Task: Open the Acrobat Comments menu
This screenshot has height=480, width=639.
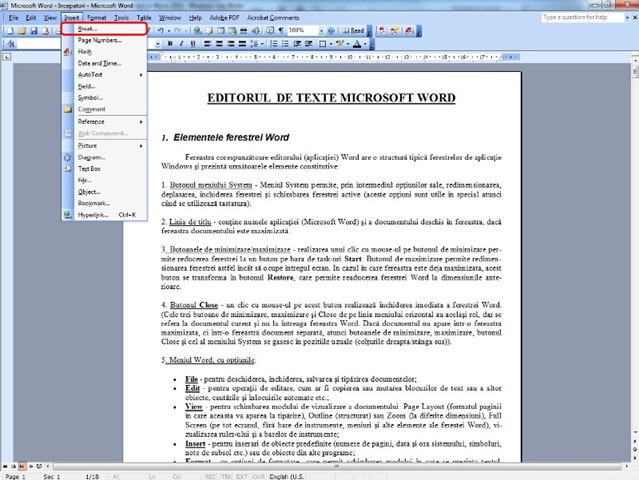Action: pyautogui.click(x=273, y=18)
